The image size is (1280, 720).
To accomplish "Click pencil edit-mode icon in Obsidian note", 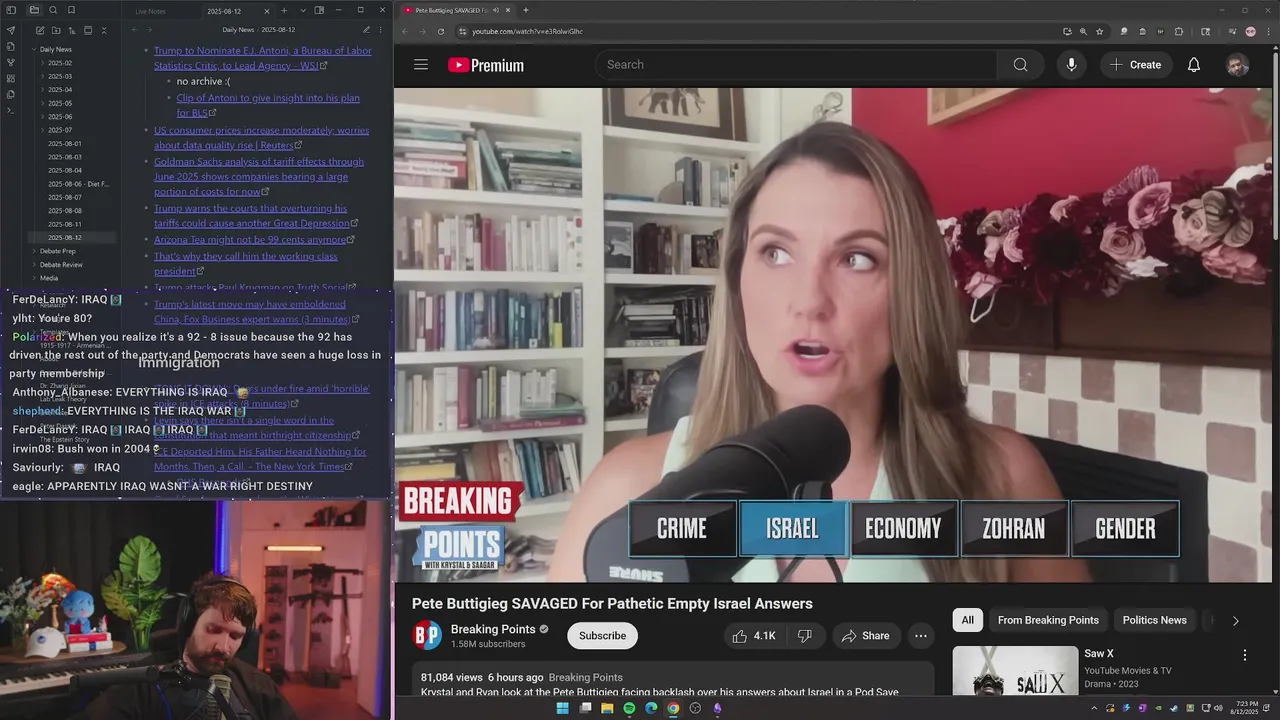I will click(366, 30).
